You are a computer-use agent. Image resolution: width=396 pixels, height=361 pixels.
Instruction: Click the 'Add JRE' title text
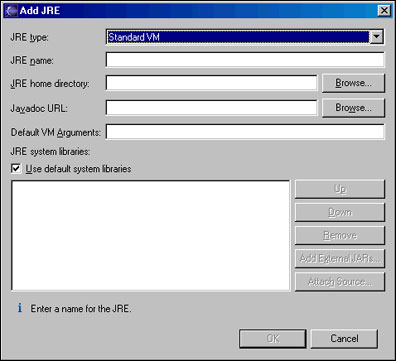coord(40,11)
